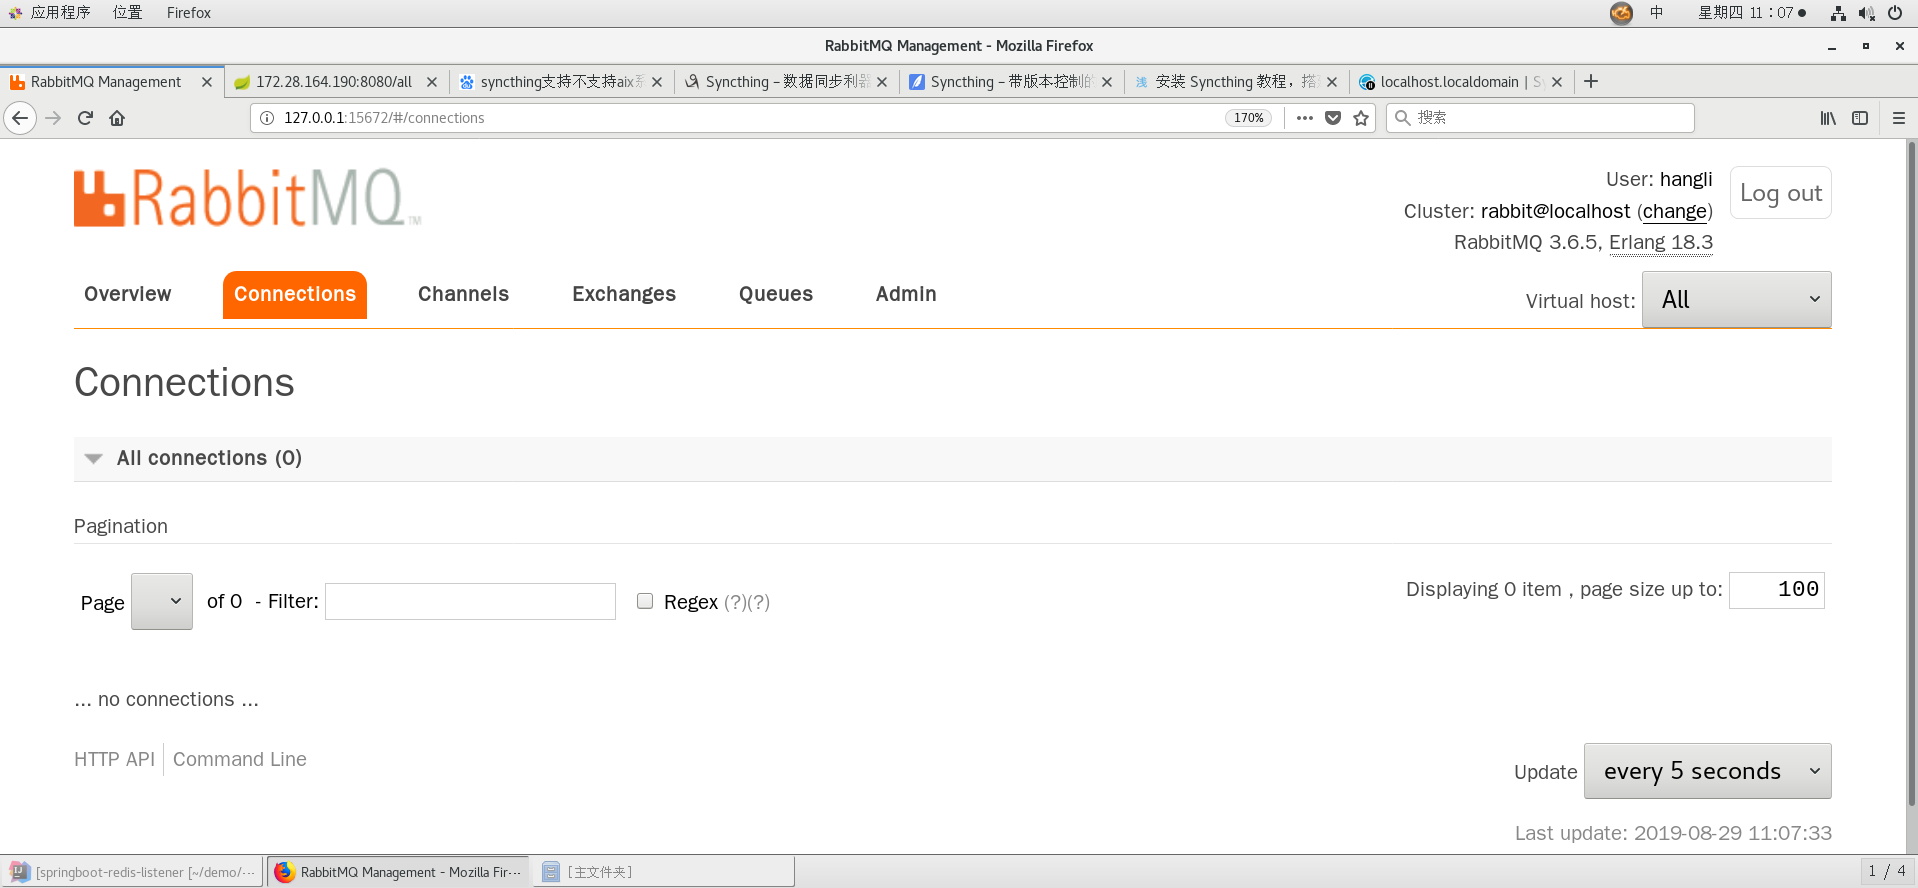Image resolution: width=1918 pixels, height=888 pixels.
Task: Close the RabbitMQ Management tab
Action: pyautogui.click(x=207, y=82)
